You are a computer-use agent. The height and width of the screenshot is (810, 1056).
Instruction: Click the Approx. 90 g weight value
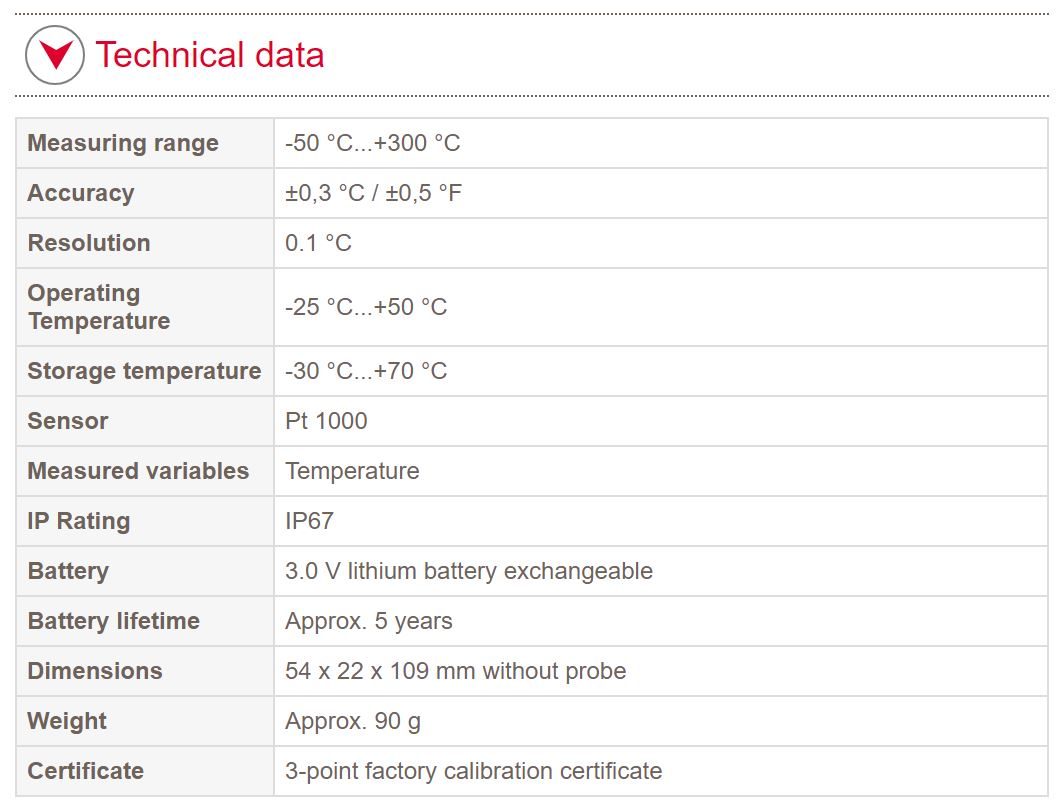tap(352, 721)
